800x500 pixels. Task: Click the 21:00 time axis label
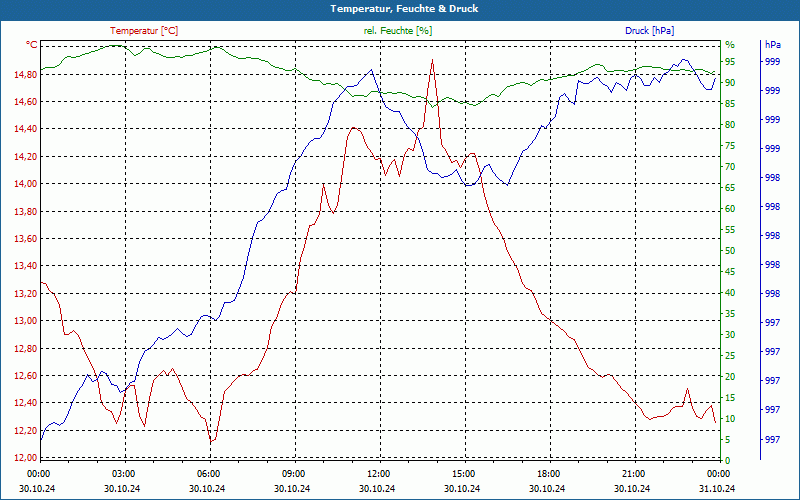(x=634, y=473)
